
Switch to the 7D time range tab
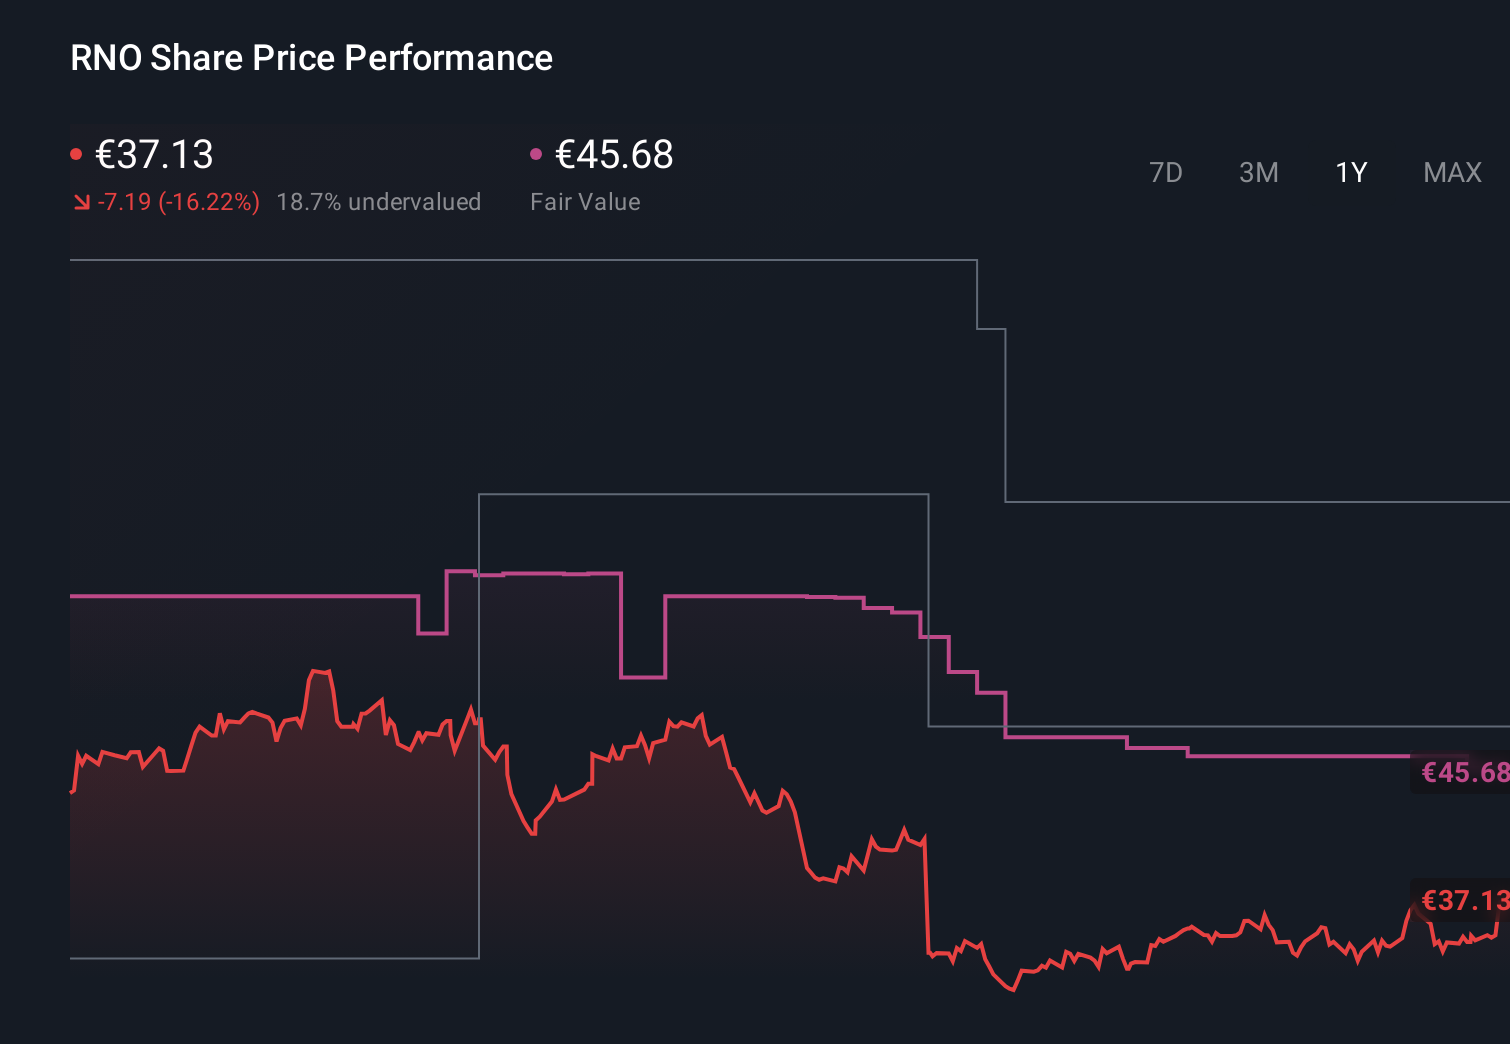1167,172
